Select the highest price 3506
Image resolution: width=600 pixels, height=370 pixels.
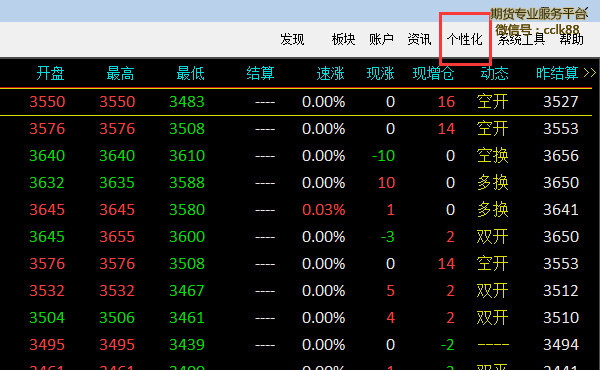pos(117,318)
